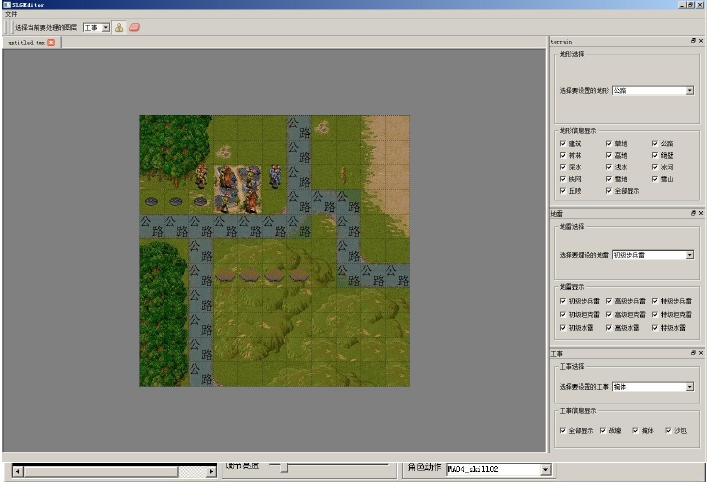Toggle the 特级步兵雷 display checkbox
This screenshot has height=483, width=709.
[x=655, y=301]
